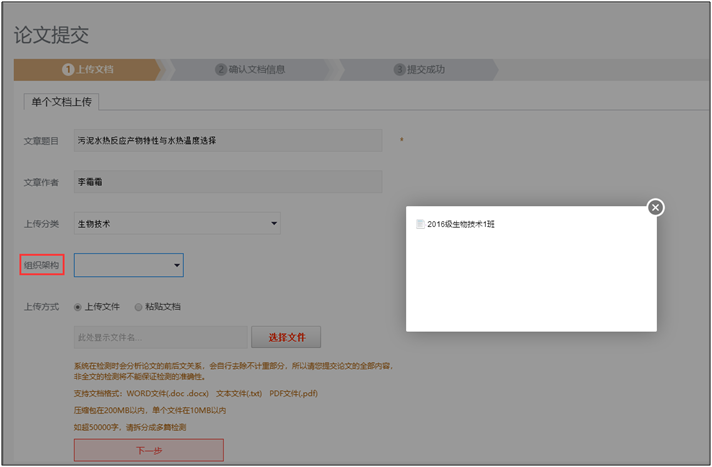This screenshot has width=712, height=467.
Task: Focus the 文章题目 input field
Action: pos(228,140)
